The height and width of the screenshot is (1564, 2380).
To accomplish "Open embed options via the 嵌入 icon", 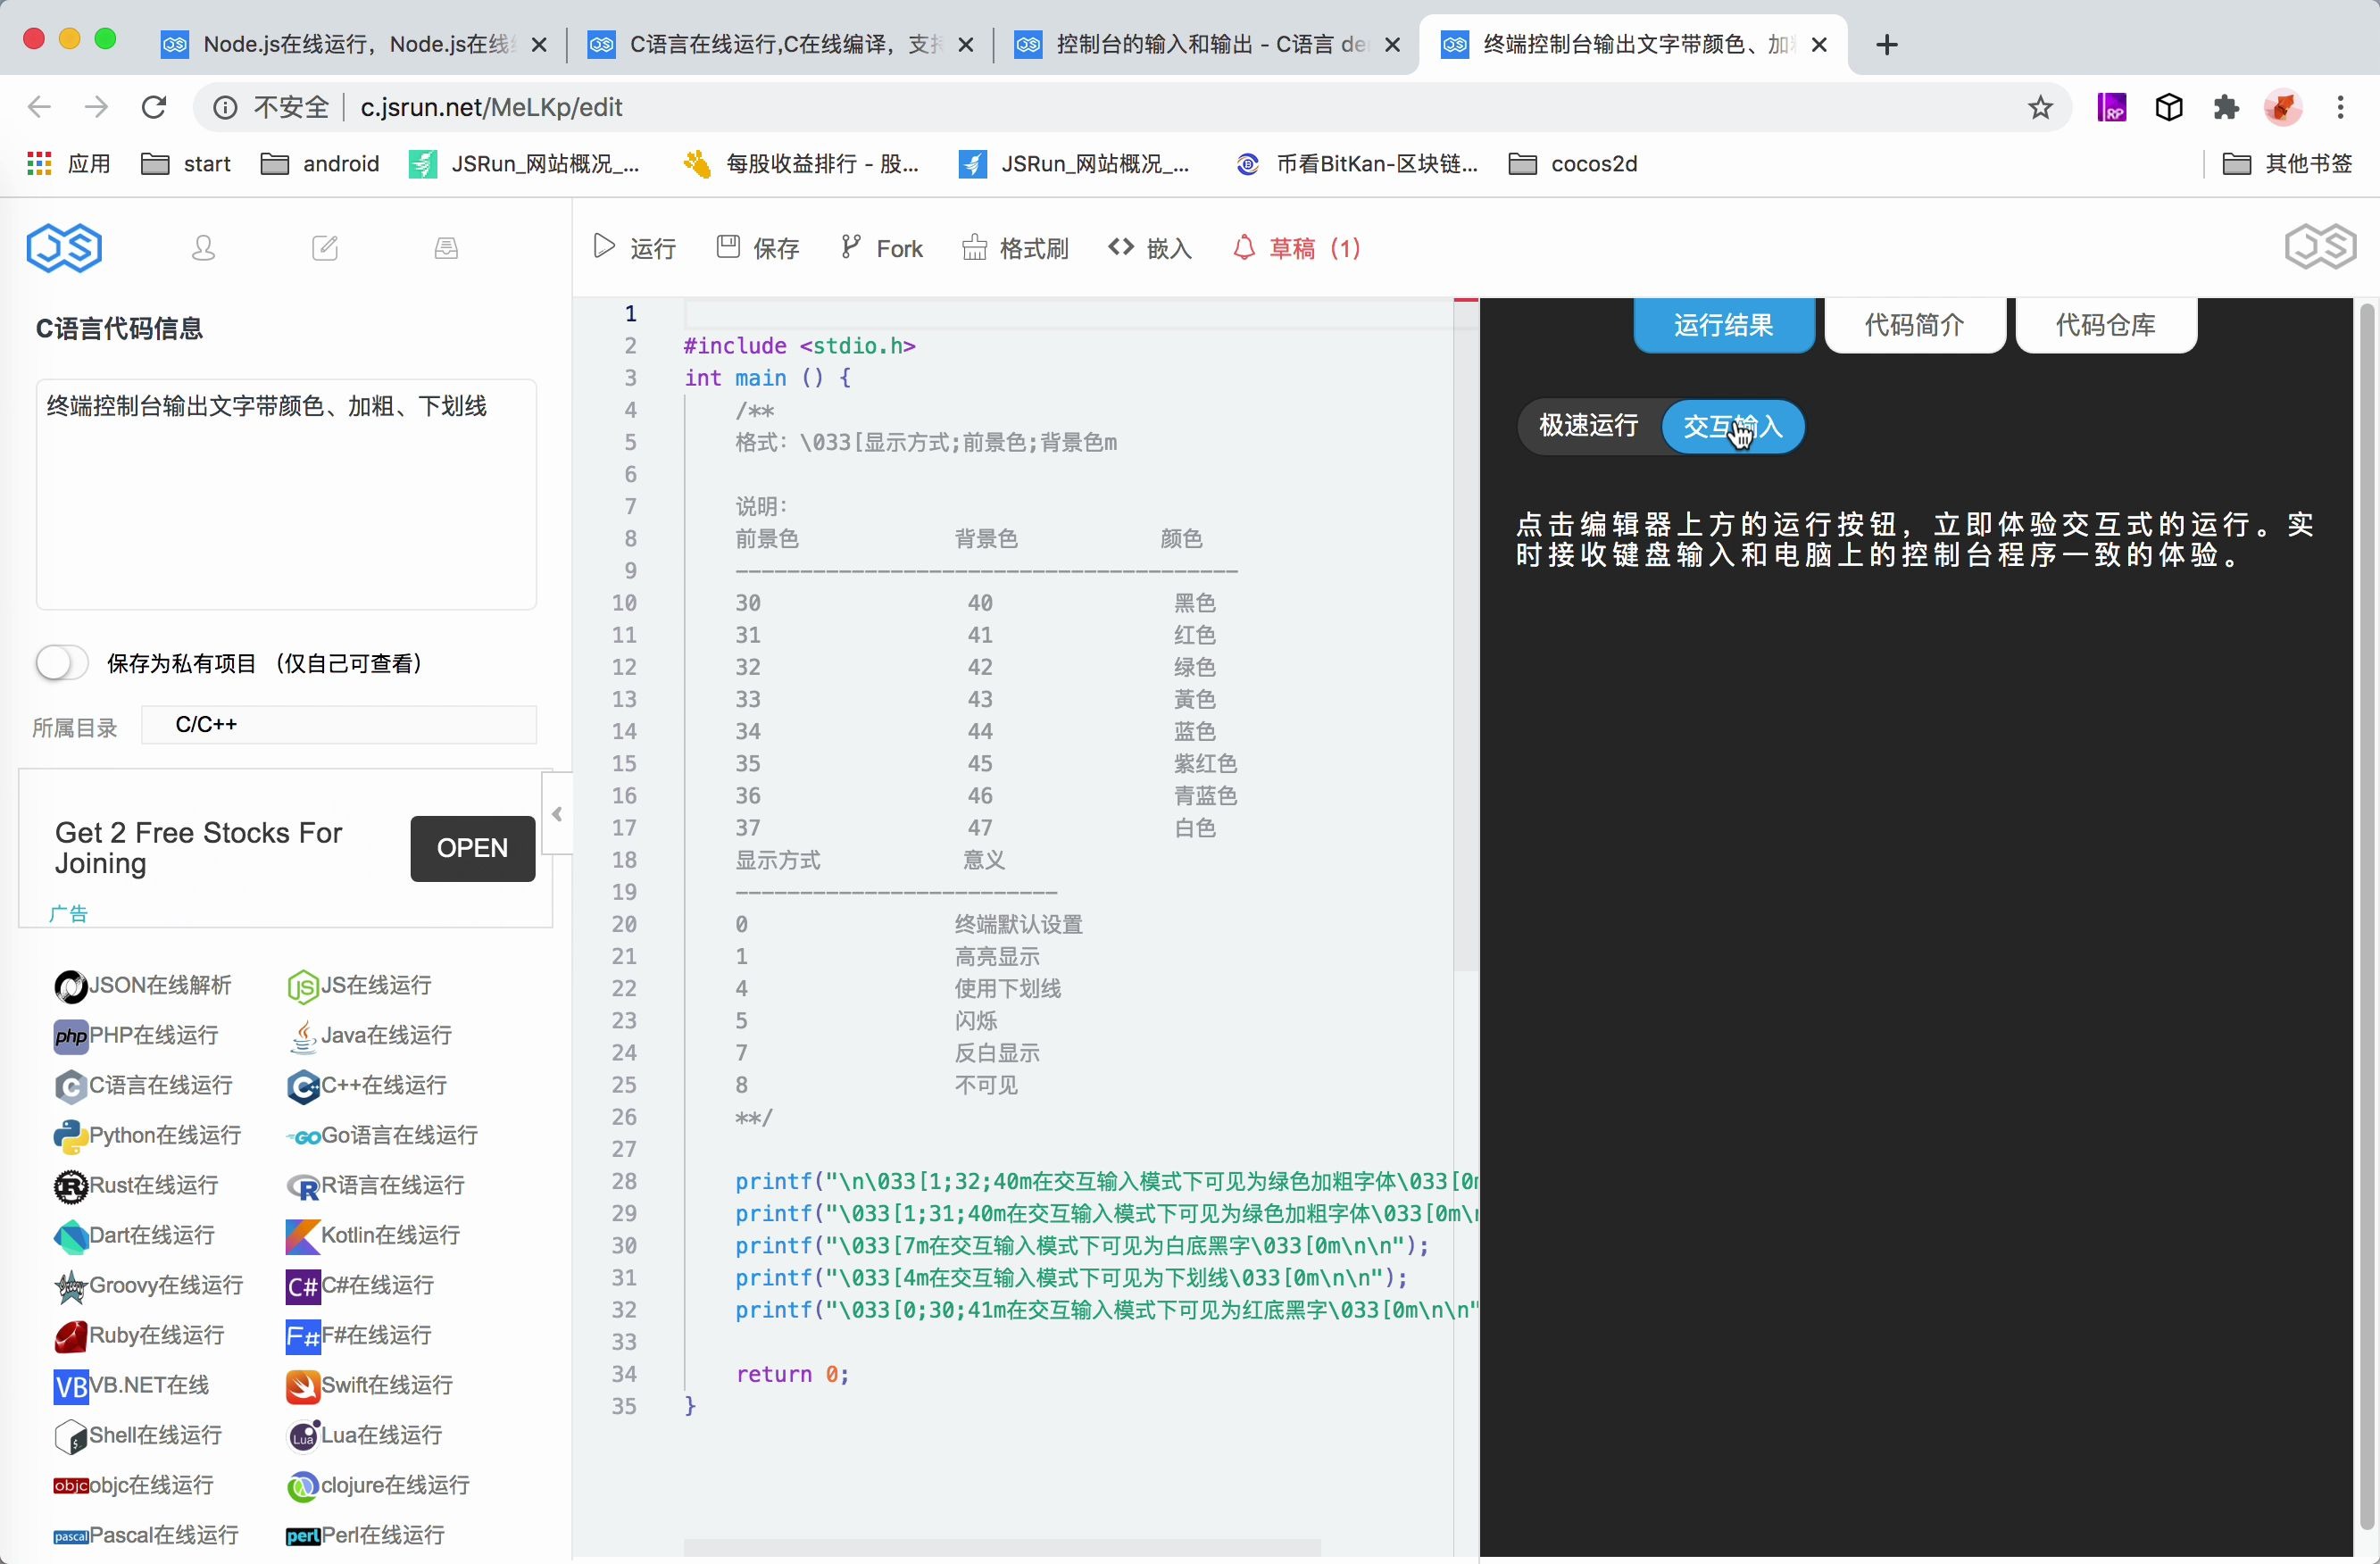I will [1120, 247].
